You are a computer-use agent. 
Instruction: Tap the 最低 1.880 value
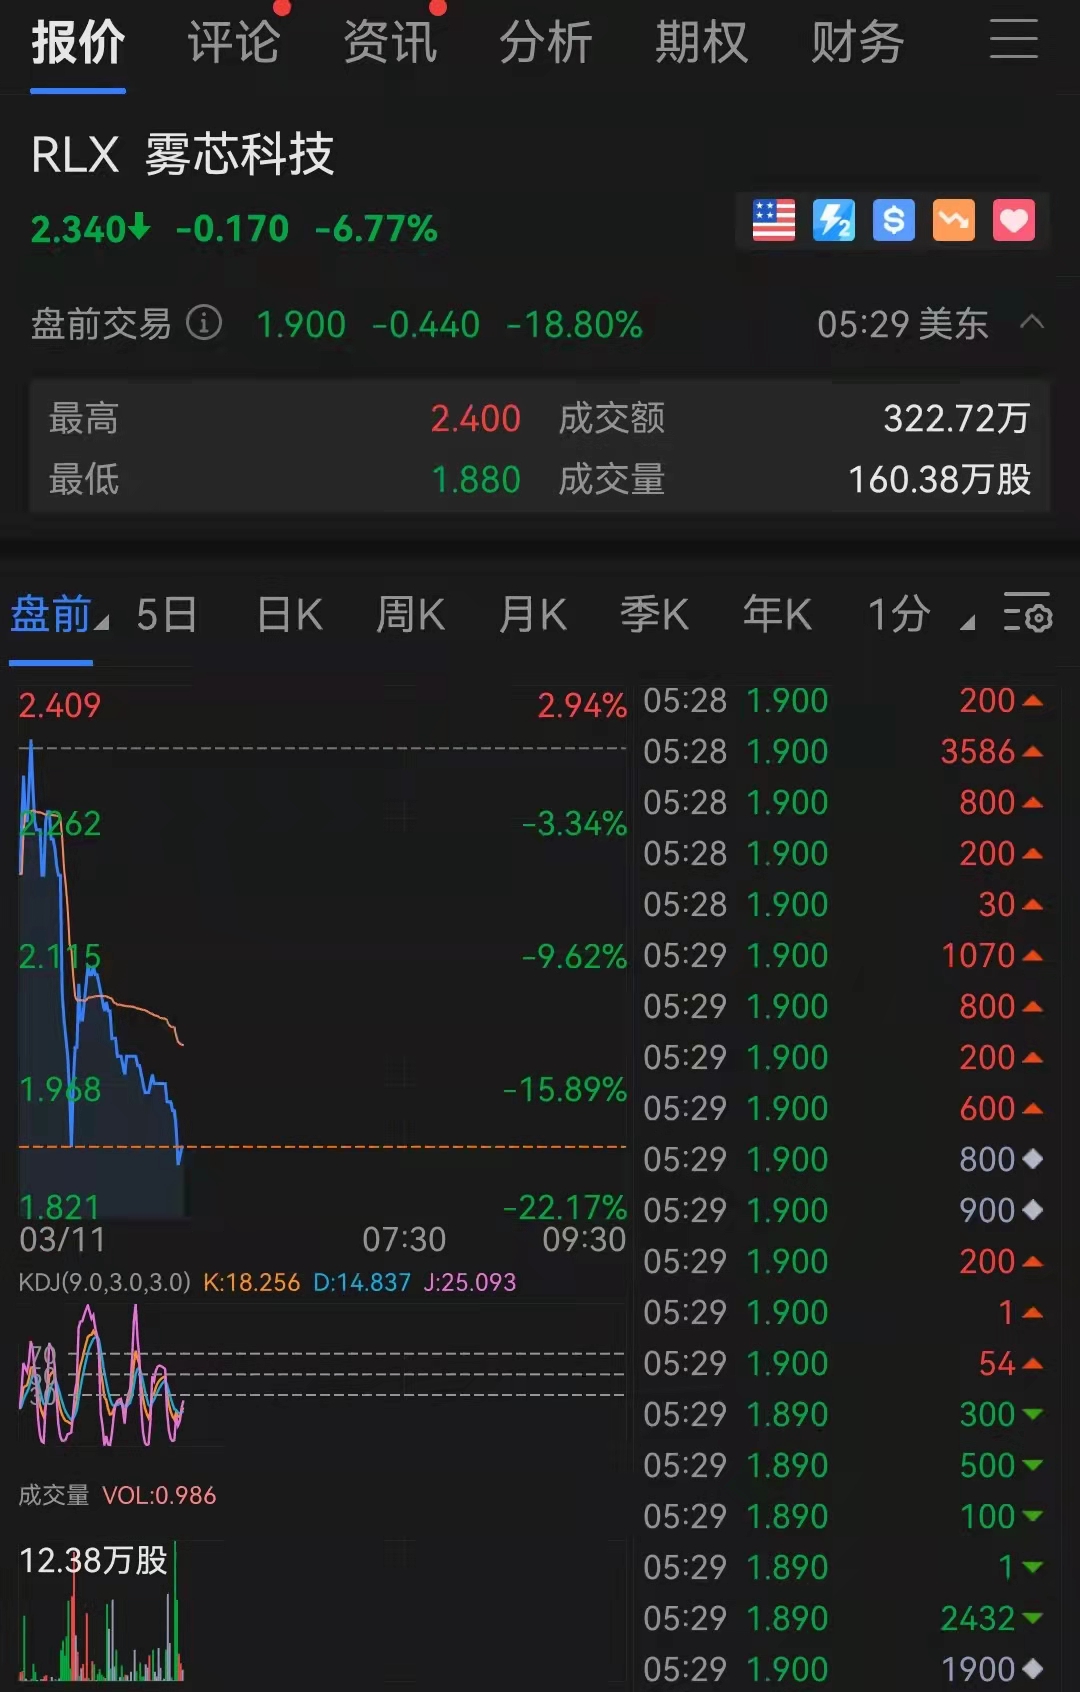[x=475, y=480]
